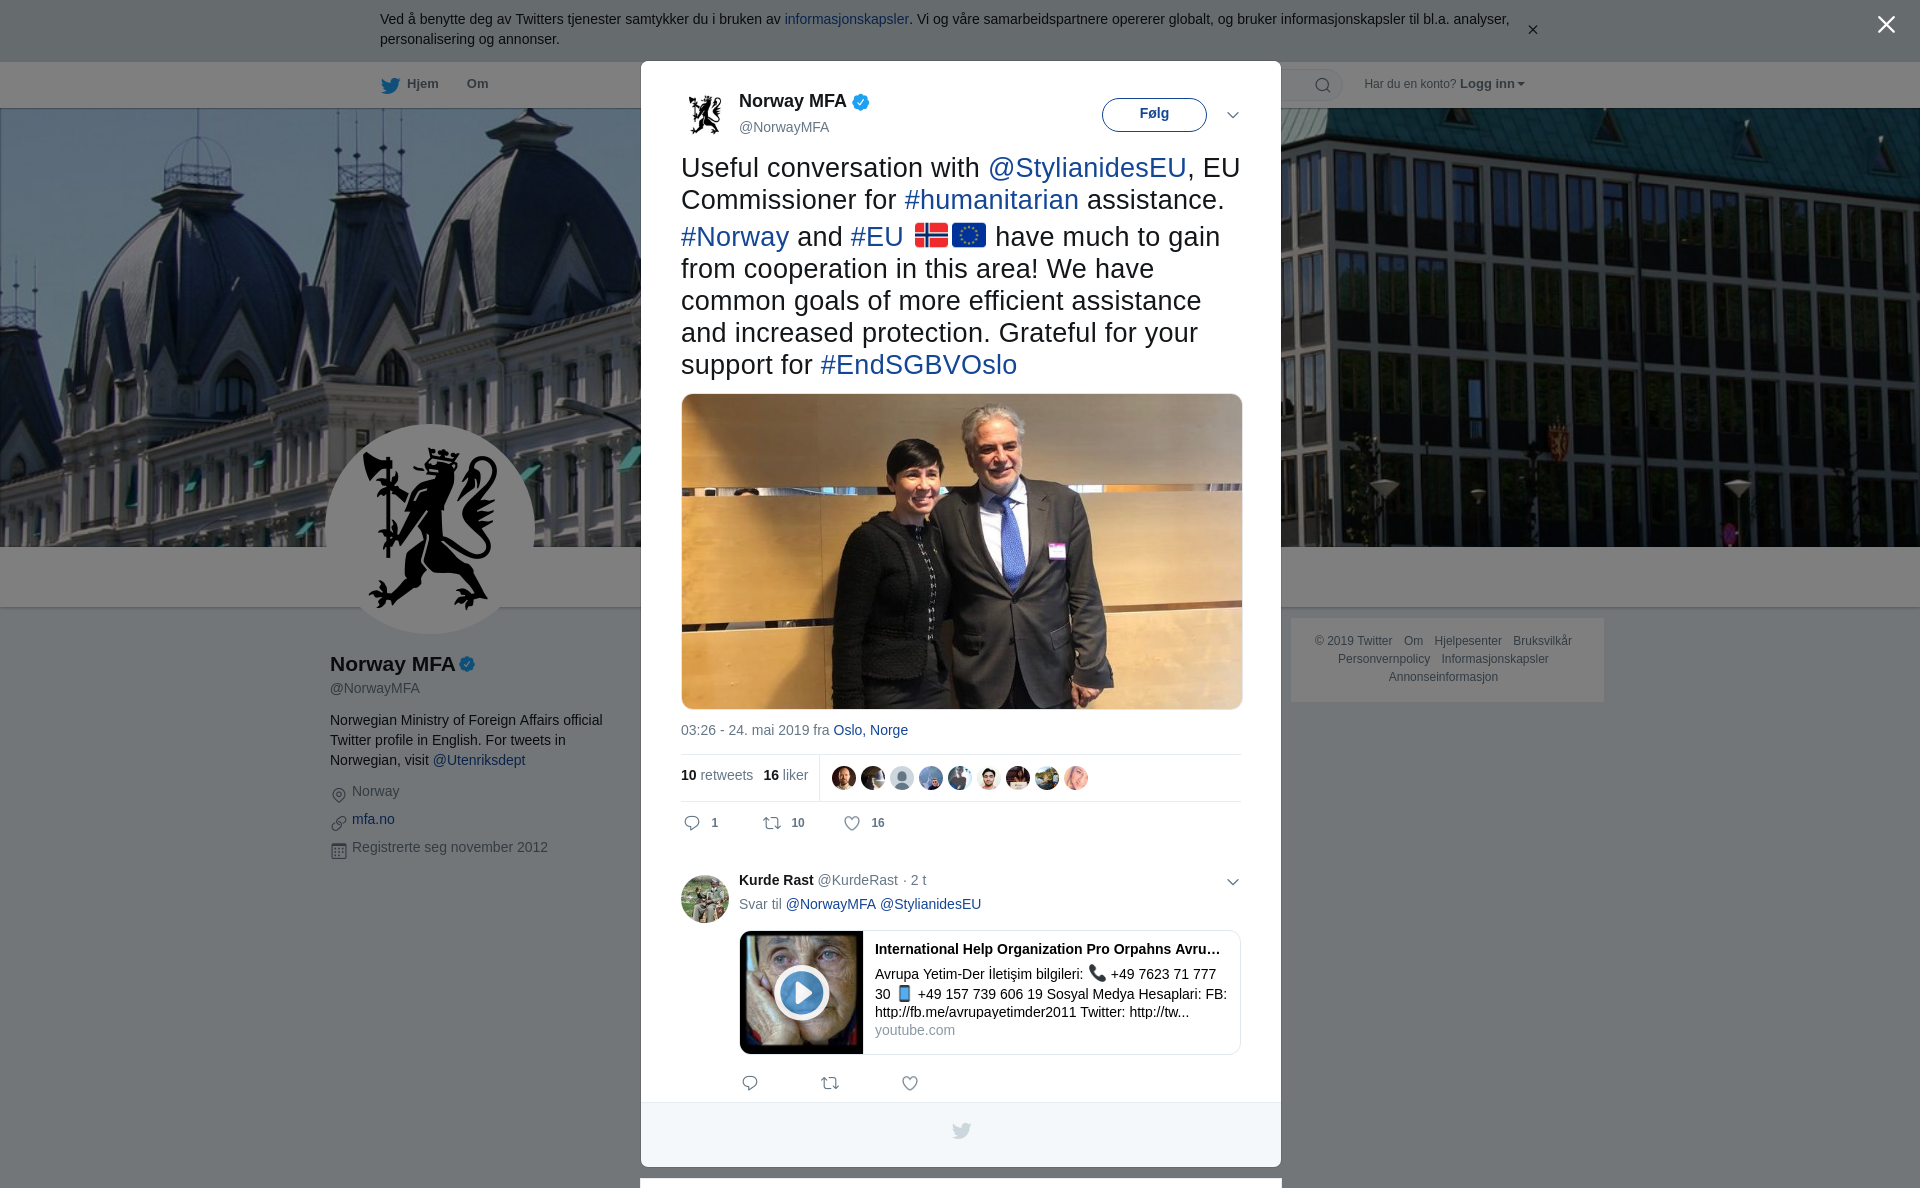Click the Oslo, Norge location link
The width and height of the screenshot is (1920, 1188).
[x=870, y=730]
